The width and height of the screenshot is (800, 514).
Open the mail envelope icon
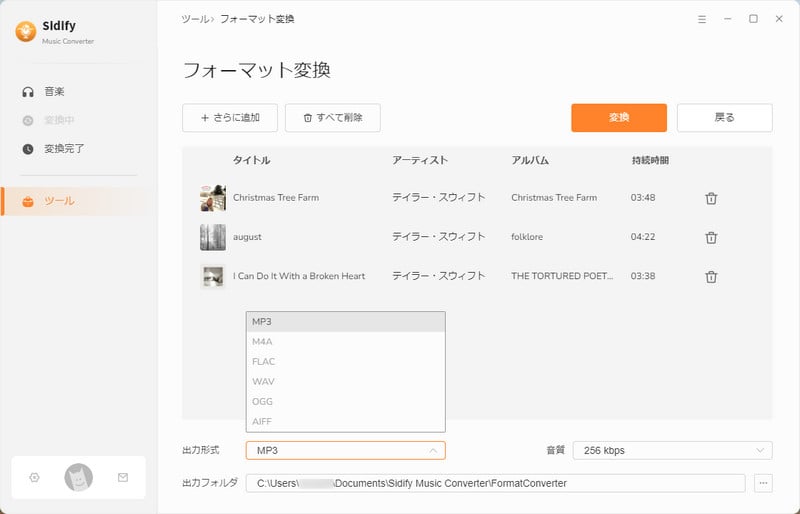click(123, 477)
